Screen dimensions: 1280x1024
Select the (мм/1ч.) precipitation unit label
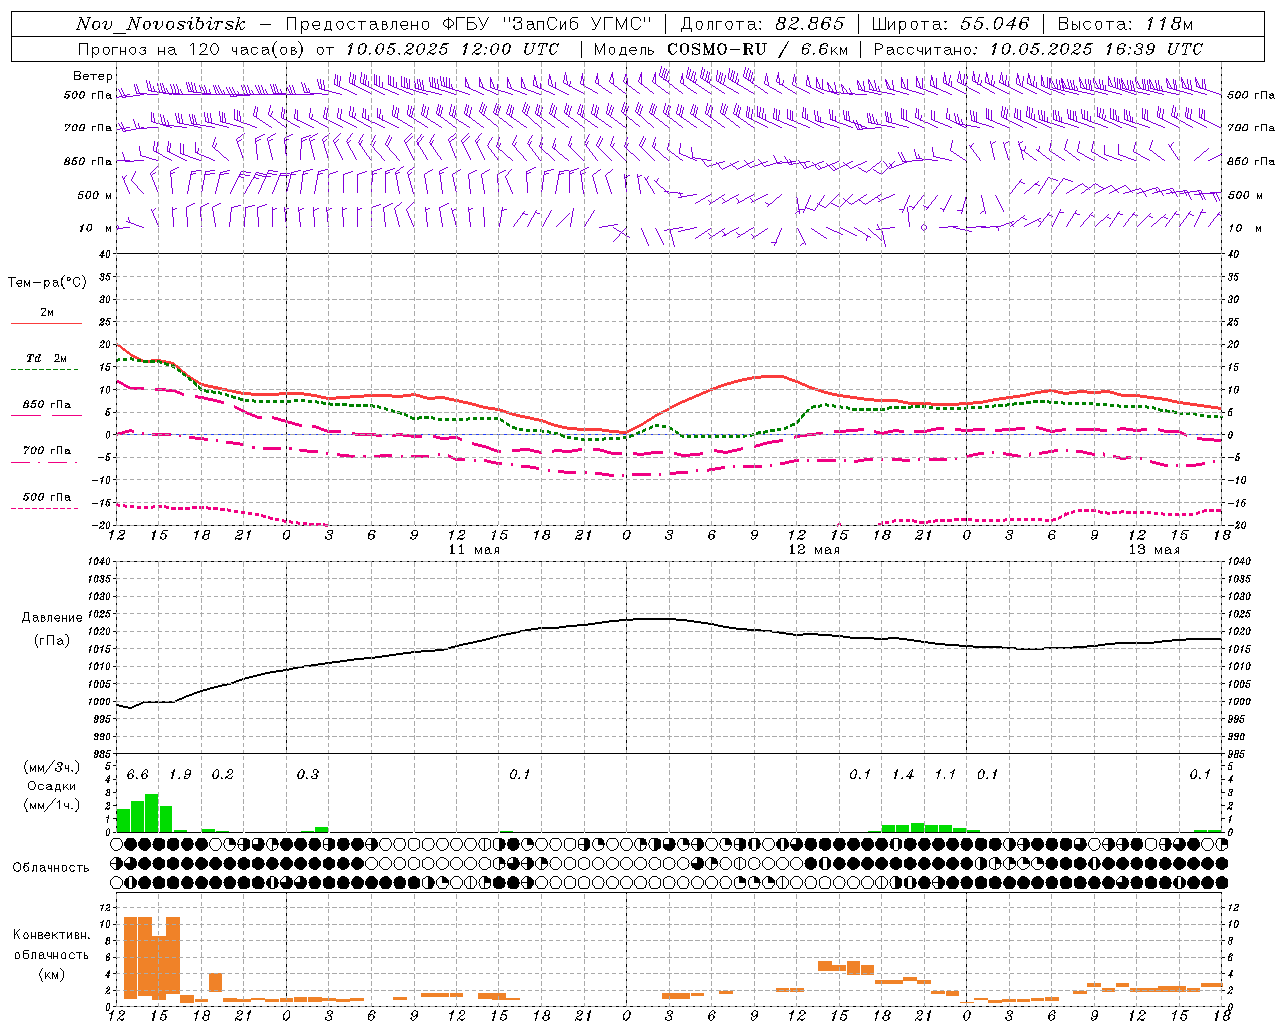click(x=52, y=805)
